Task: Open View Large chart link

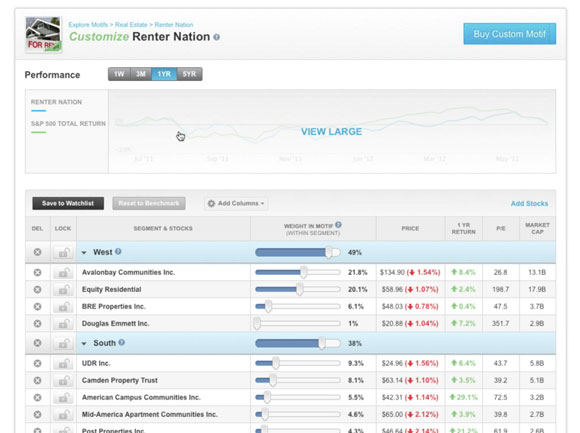Action: tap(331, 132)
